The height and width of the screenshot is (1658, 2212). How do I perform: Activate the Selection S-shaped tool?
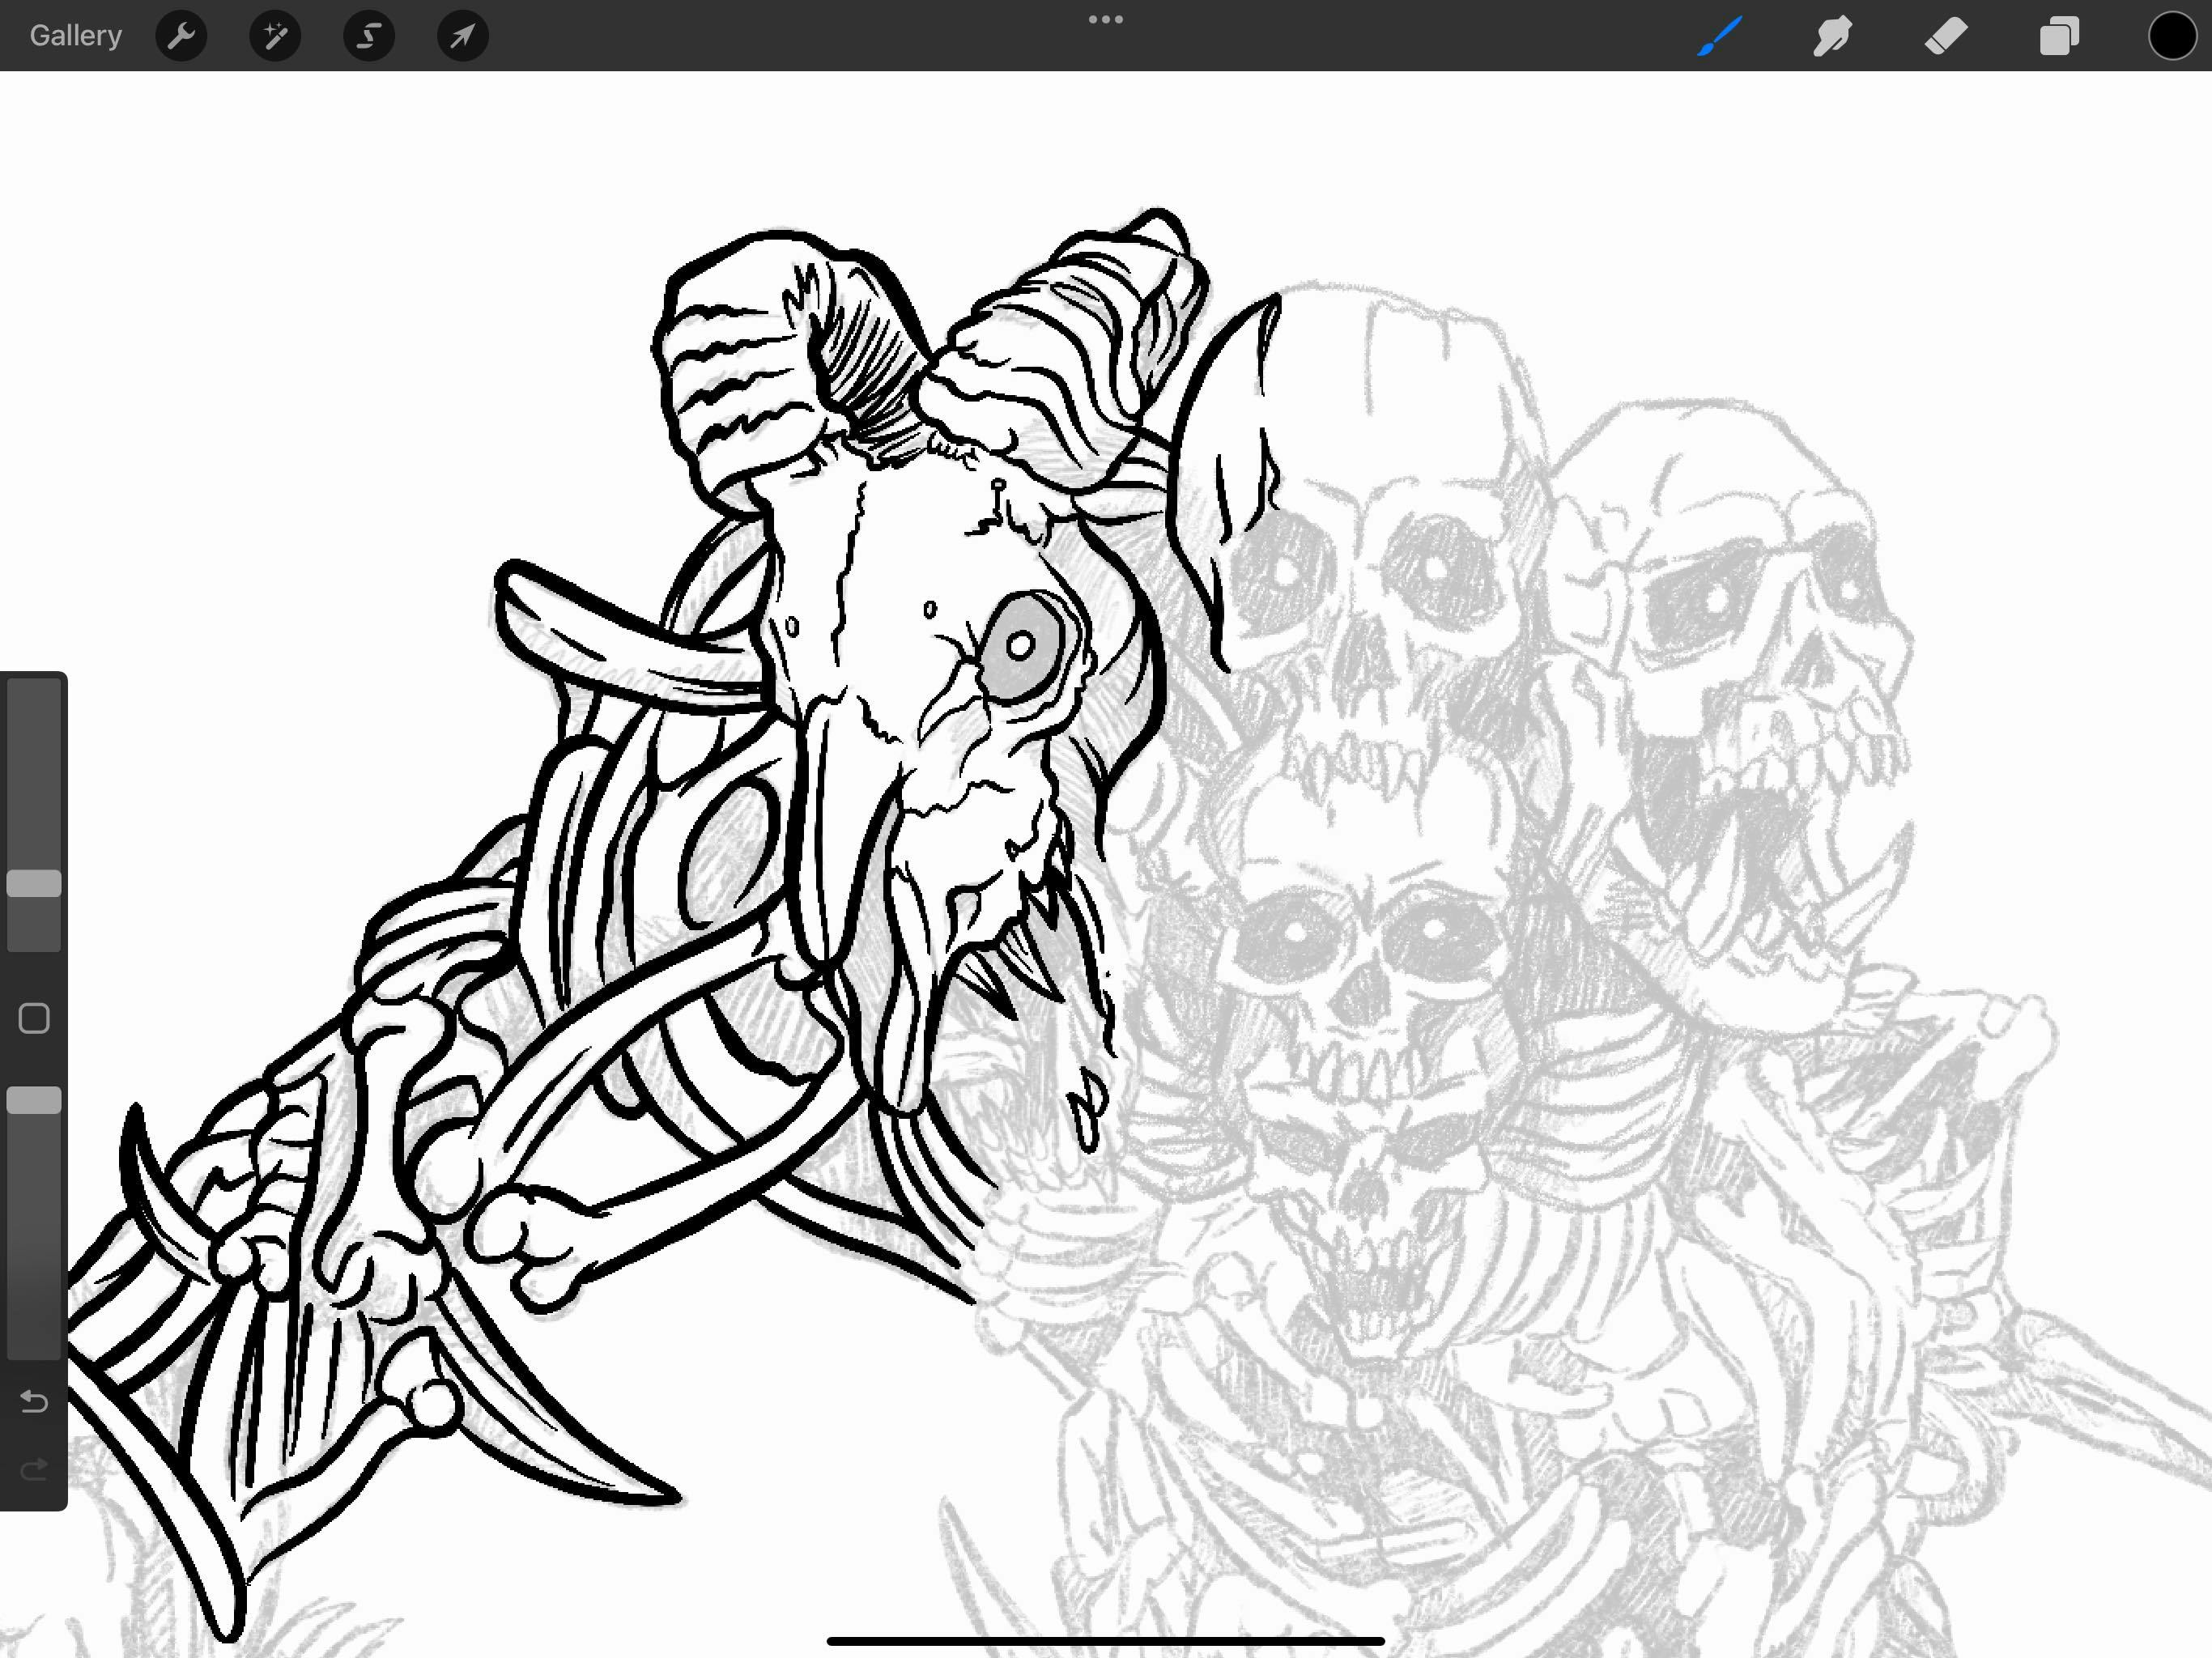coord(369,36)
